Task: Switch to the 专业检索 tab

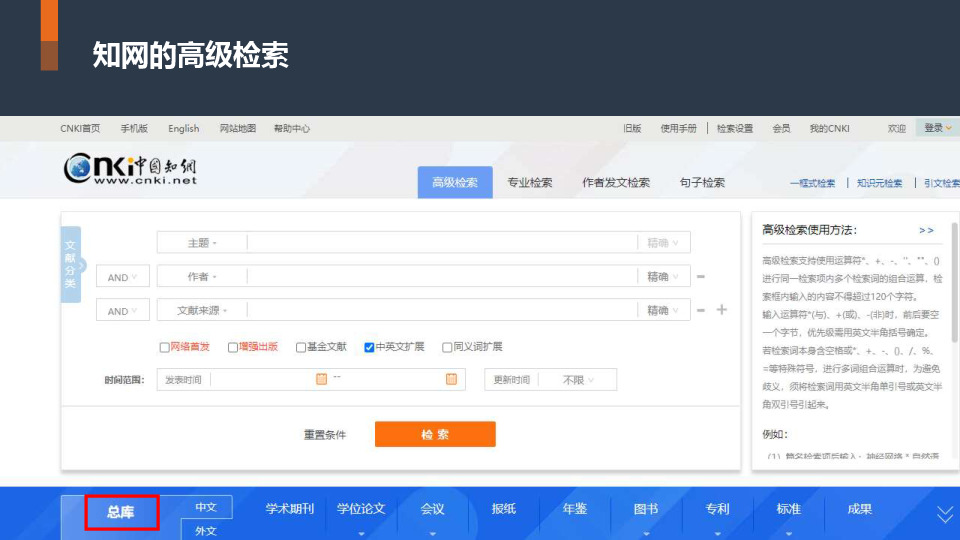Action: (x=530, y=182)
